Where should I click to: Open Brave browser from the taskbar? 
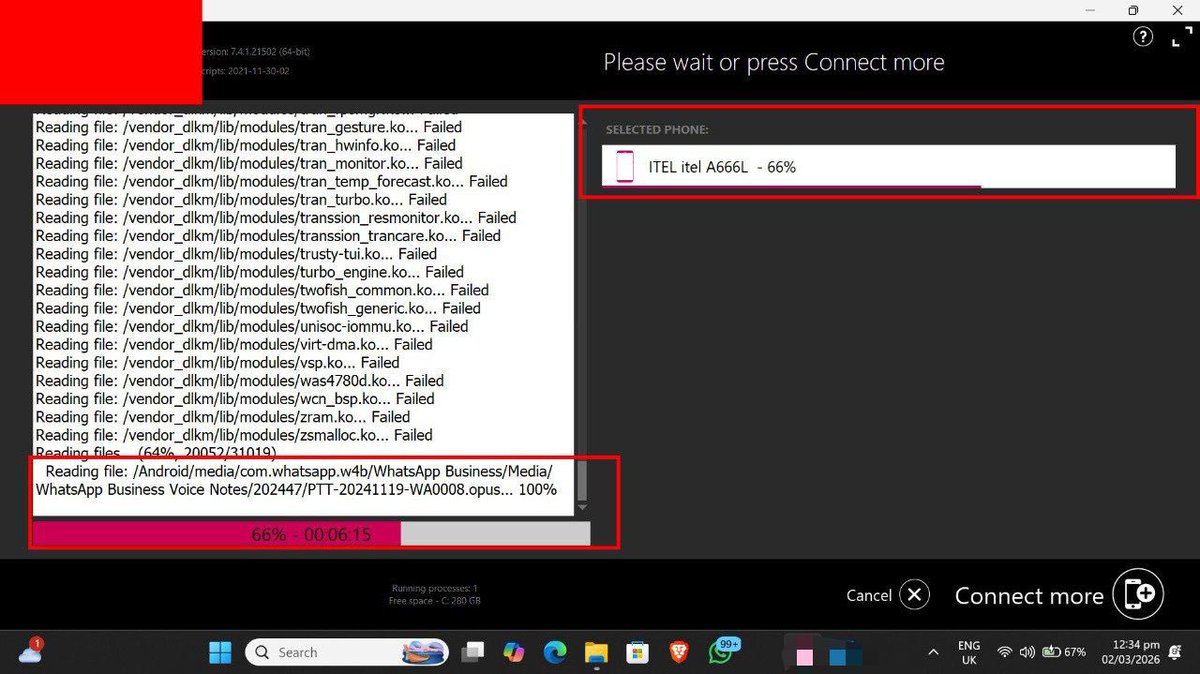pos(679,652)
